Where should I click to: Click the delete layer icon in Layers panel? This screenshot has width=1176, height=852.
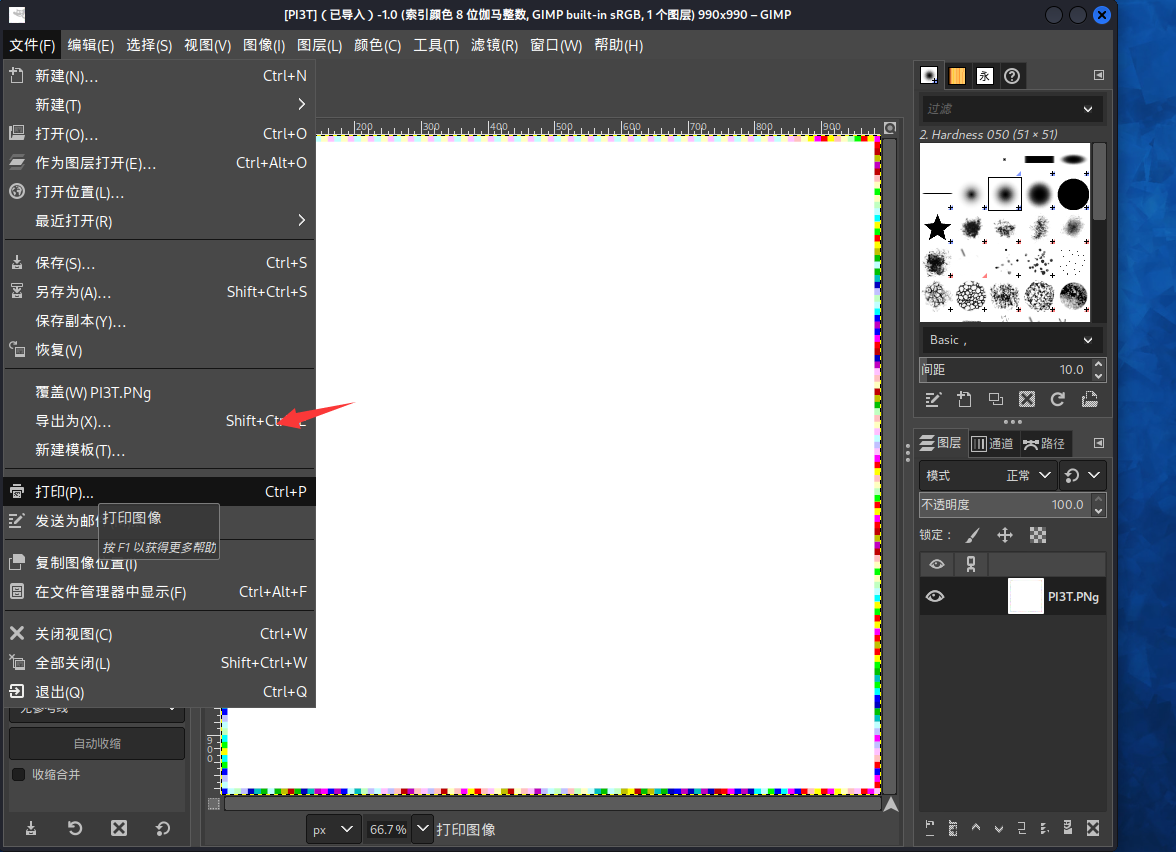tap(1093, 828)
